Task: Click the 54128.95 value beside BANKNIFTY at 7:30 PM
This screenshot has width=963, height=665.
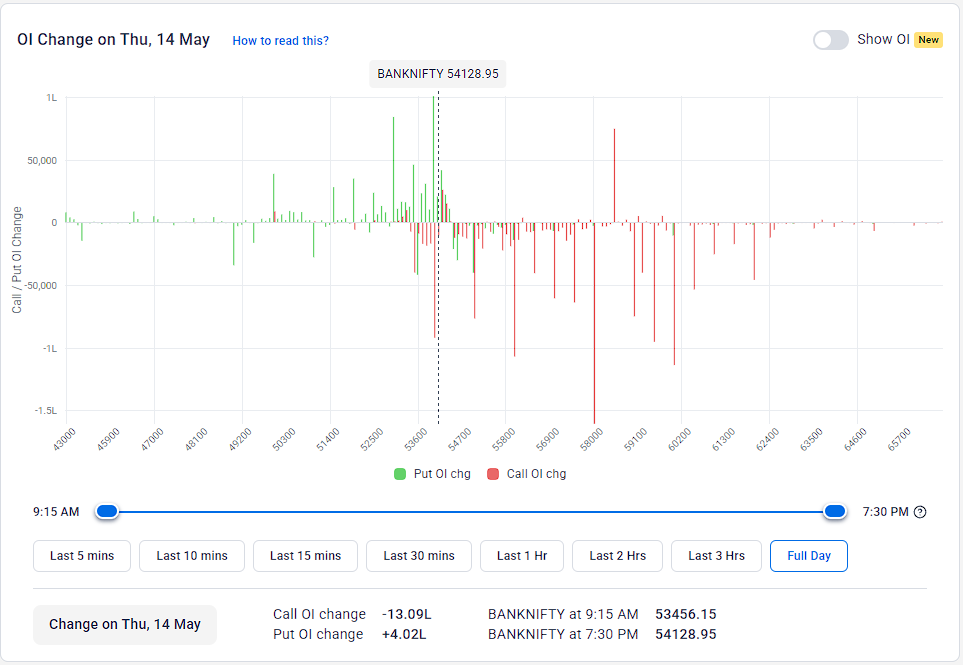Action: (685, 634)
